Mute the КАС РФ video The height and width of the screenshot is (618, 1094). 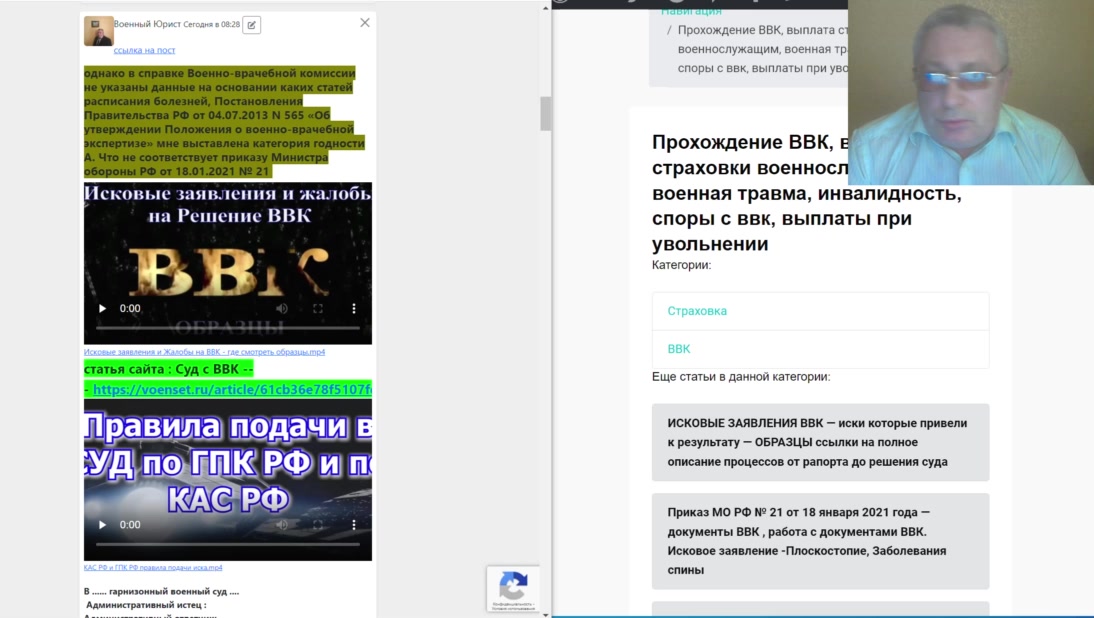tap(282, 525)
